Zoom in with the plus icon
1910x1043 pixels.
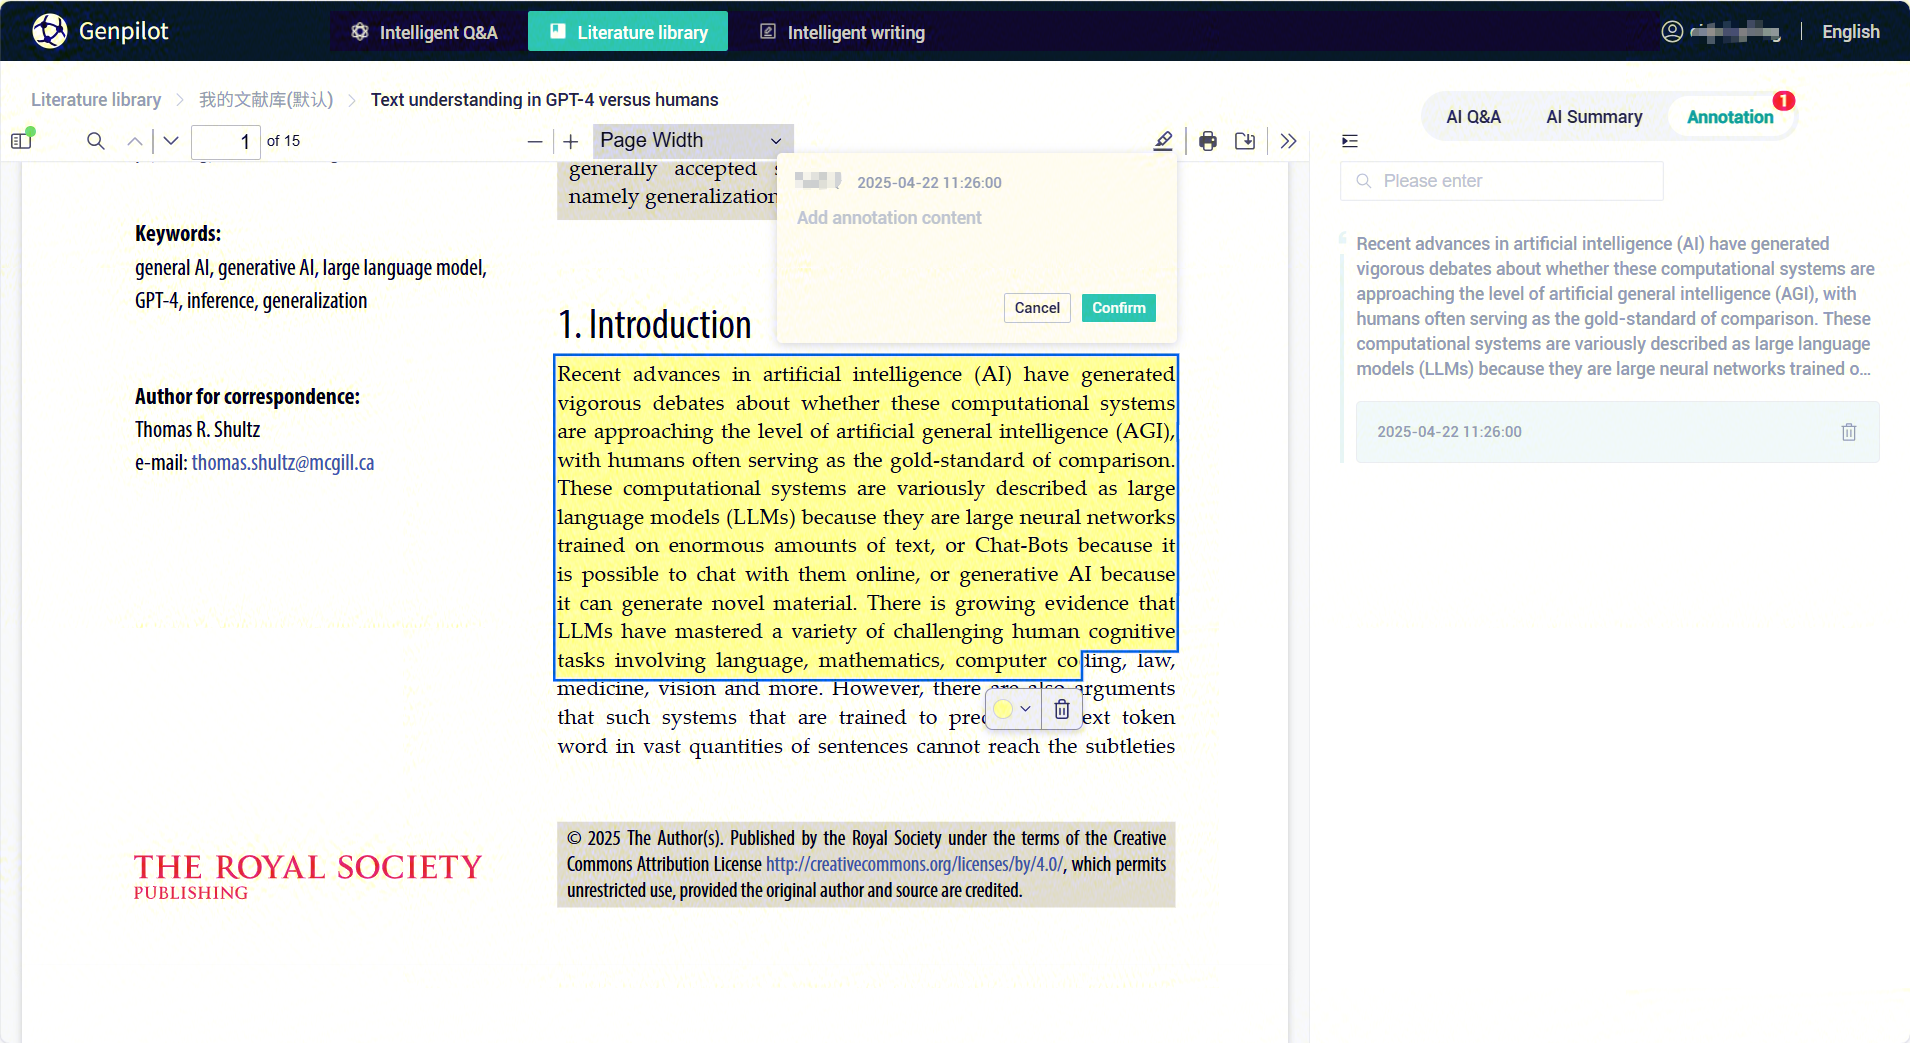tap(571, 142)
